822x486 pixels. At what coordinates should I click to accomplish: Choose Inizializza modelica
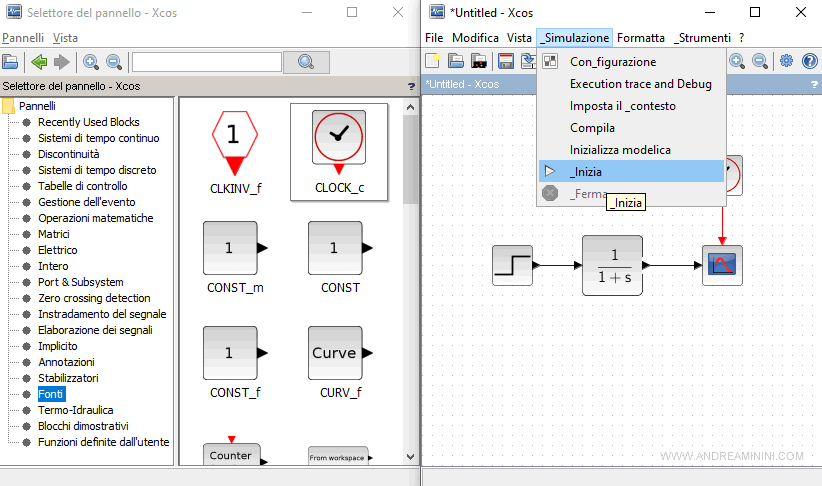click(631, 150)
